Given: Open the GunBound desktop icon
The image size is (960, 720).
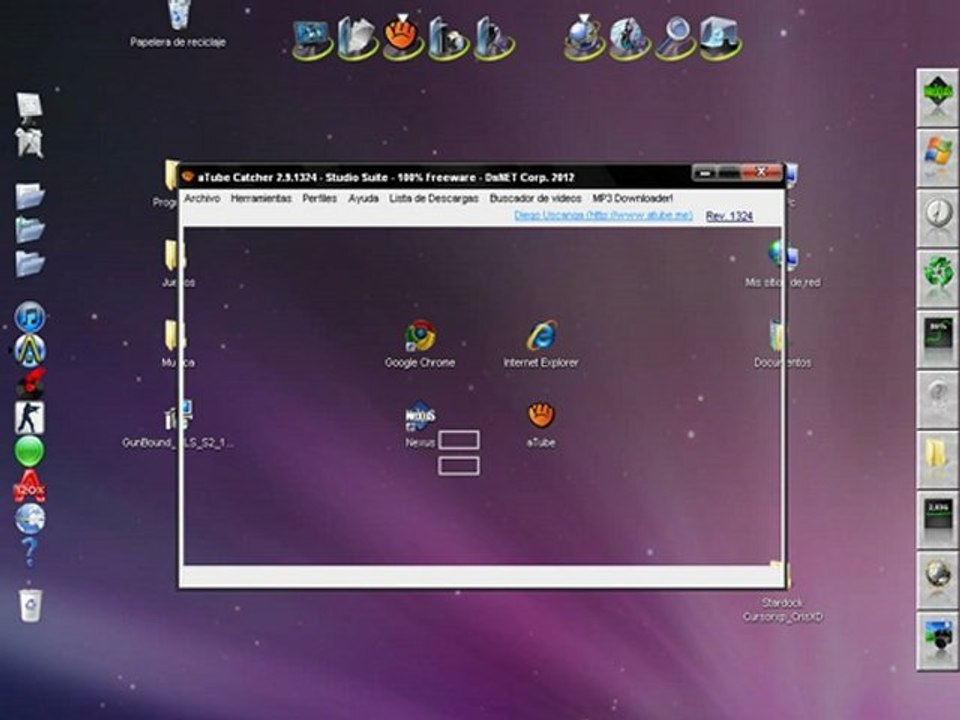Looking at the screenshot, I should (178, 423).
